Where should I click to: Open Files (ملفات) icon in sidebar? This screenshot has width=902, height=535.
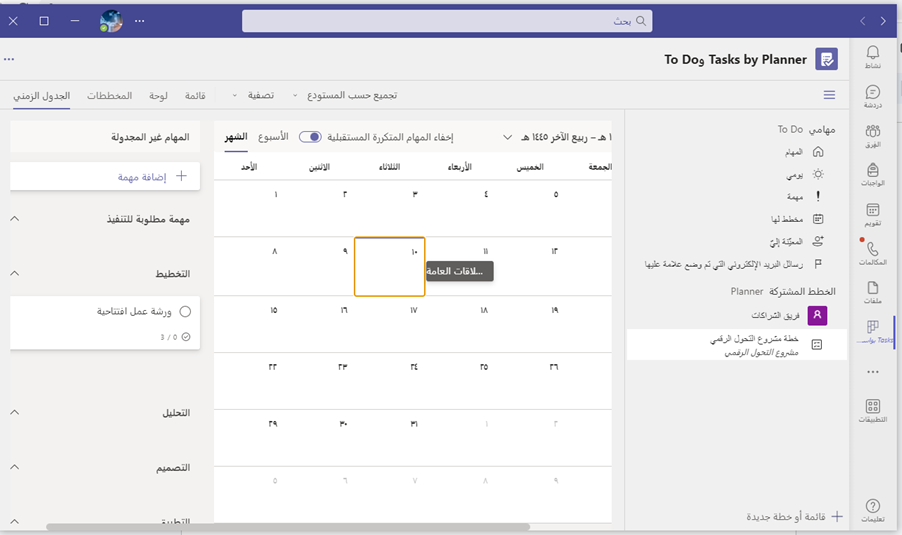point(872,292)
